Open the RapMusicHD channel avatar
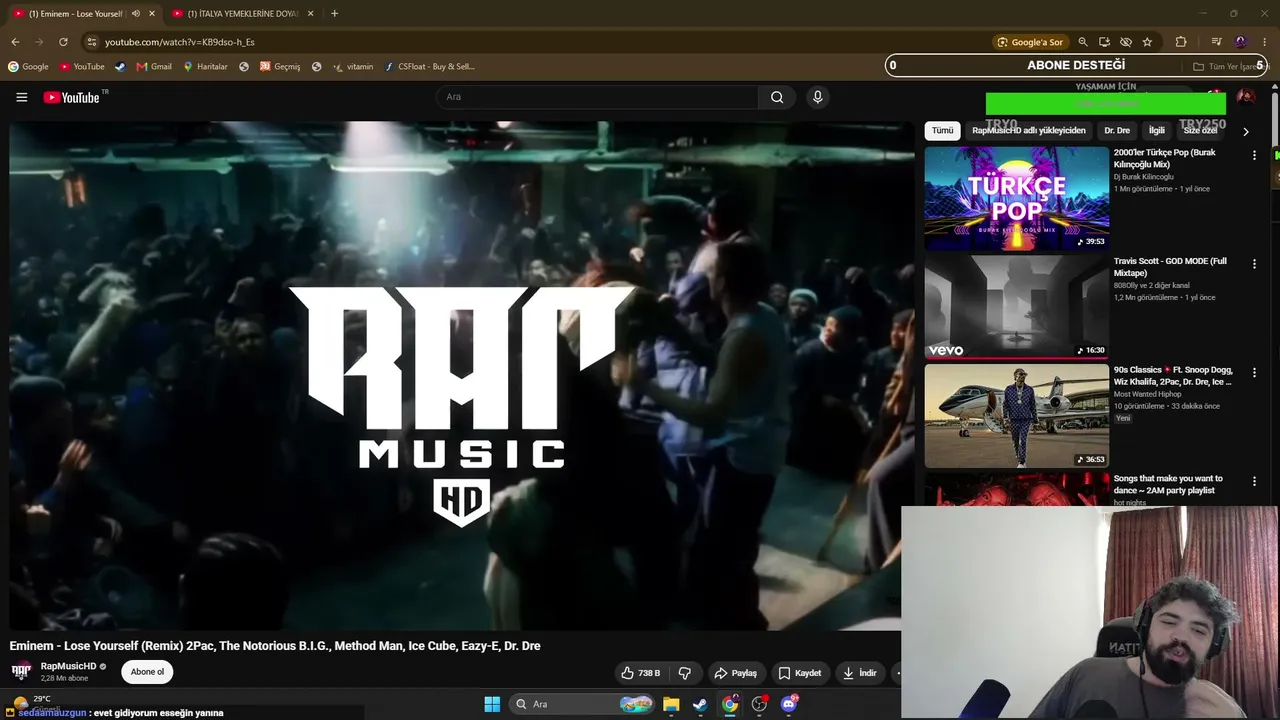The image size is (1280, 720). click(x=21, y=672)
